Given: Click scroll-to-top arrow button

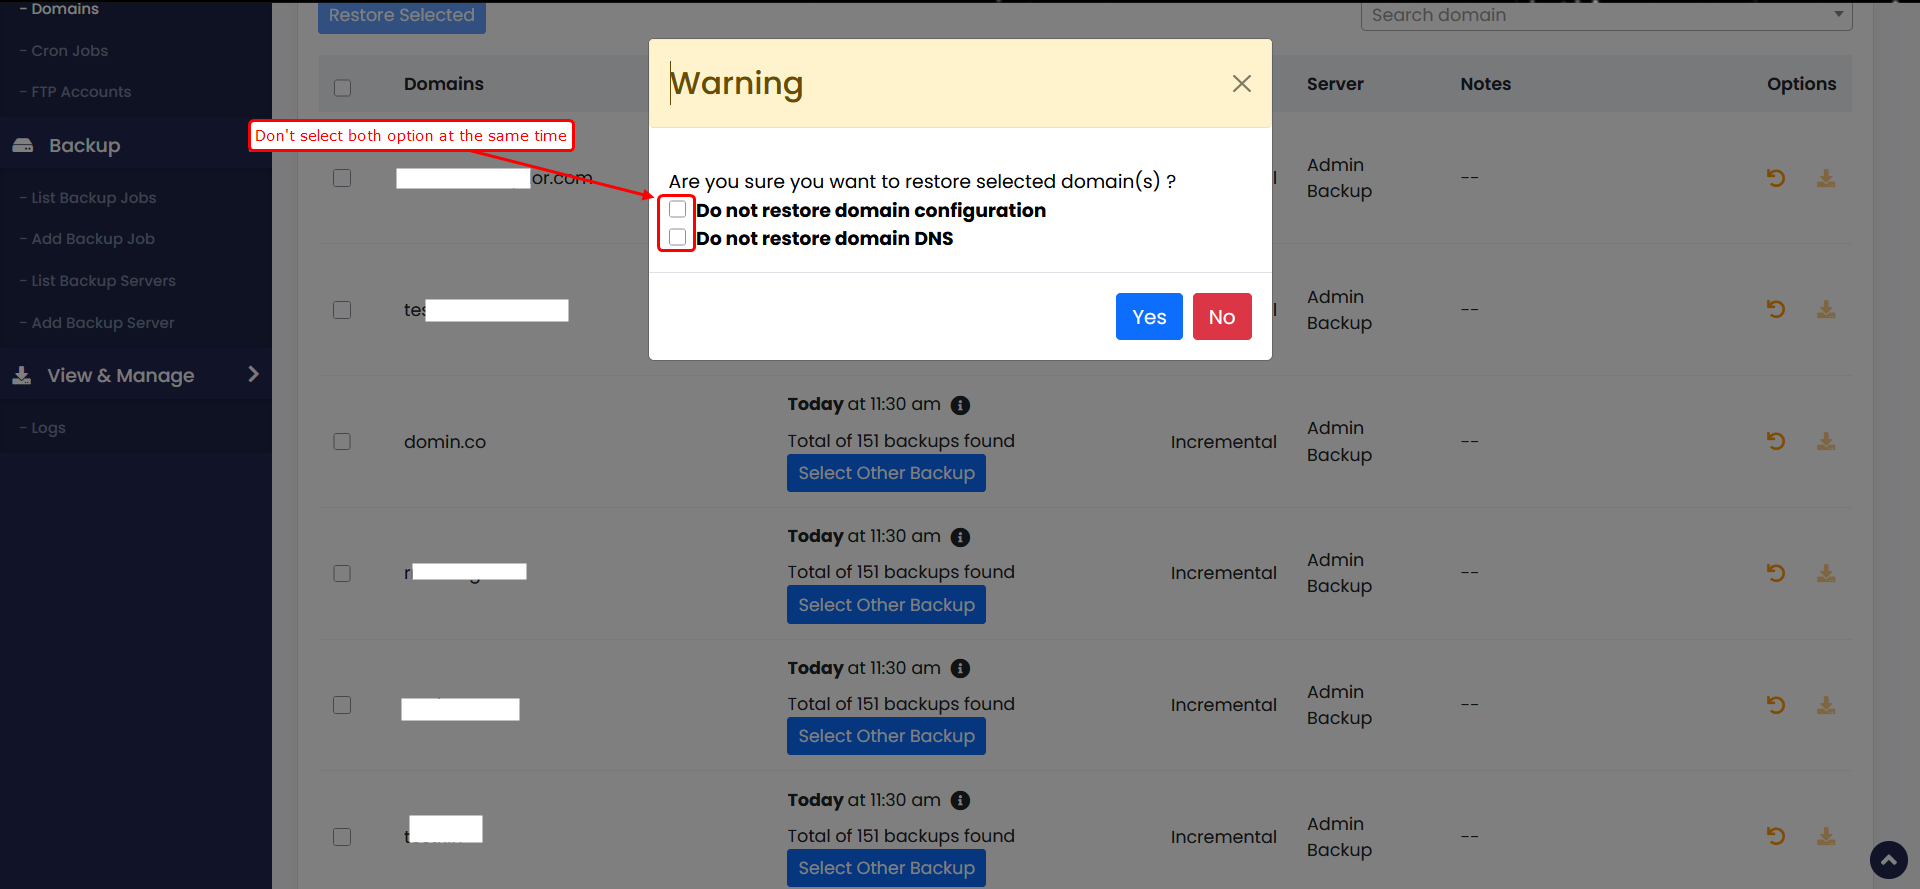Looking at the screenshot, I should coord(1888,859).
